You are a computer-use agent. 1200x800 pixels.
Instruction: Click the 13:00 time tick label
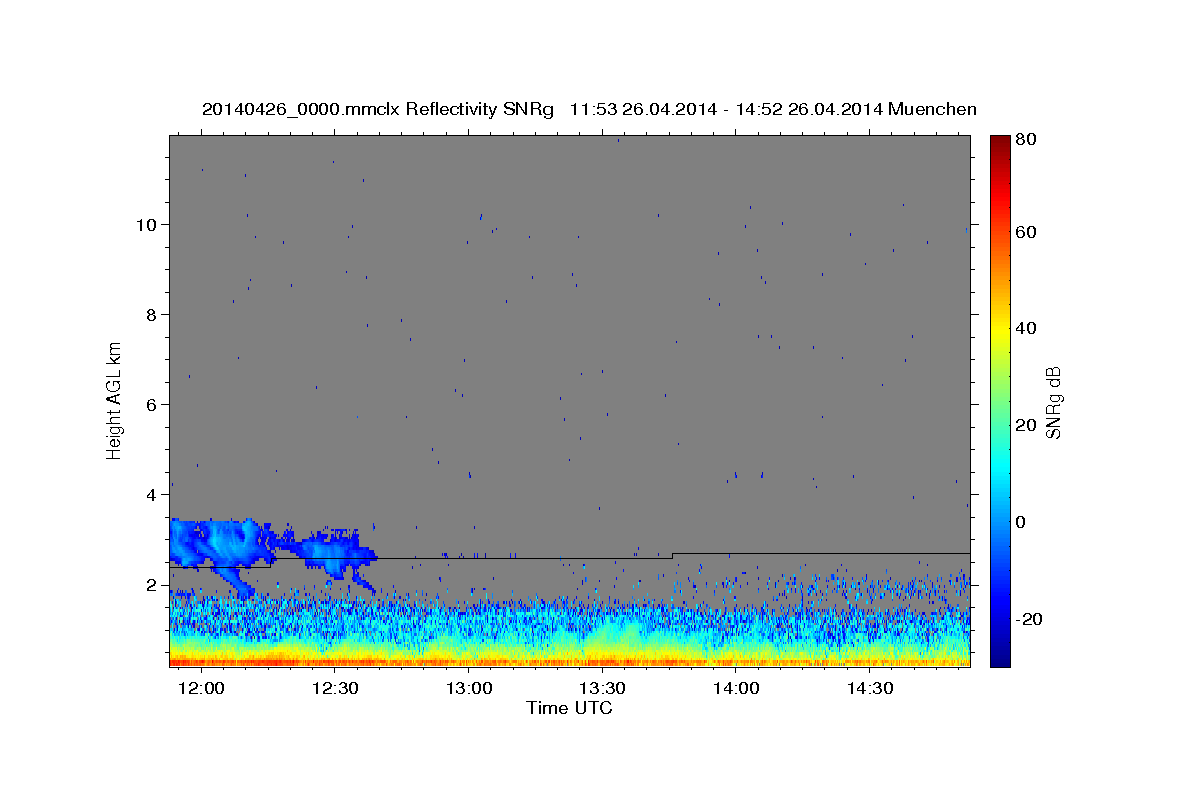[469, 689]
